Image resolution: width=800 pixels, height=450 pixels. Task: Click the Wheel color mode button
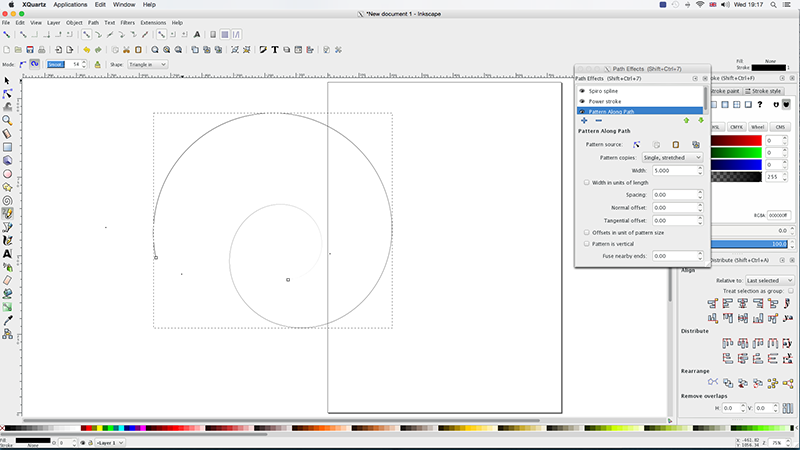click(758, 127)
